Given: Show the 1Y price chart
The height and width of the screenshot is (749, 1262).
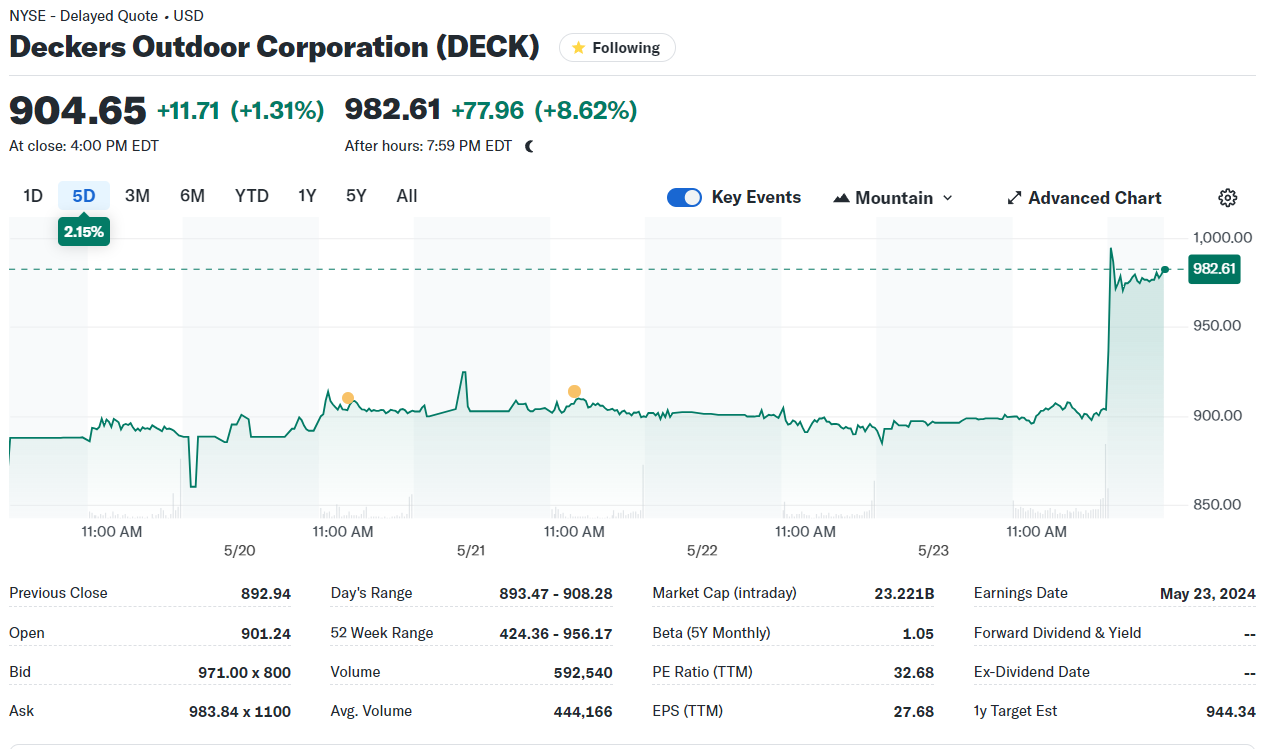Looking at the screenshot, I should (x=307, y=196).
